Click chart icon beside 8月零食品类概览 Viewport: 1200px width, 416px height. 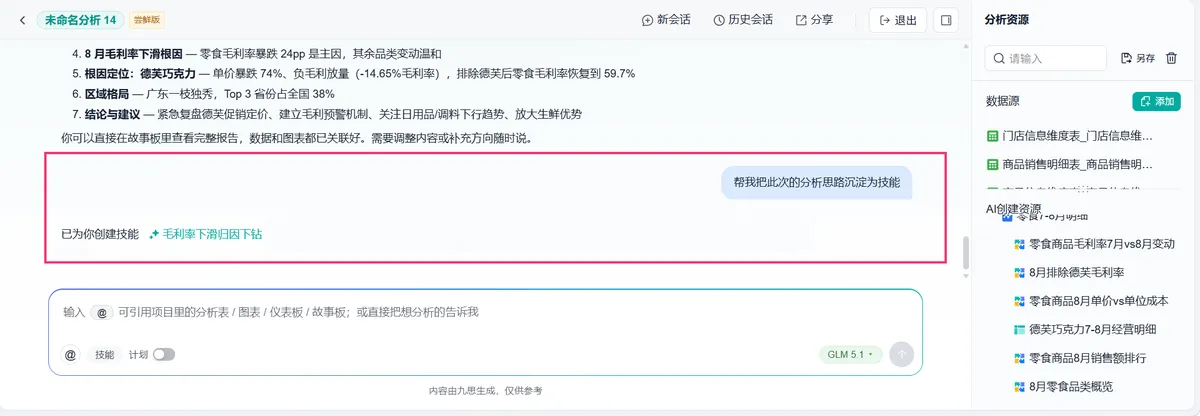tap(1019, 386)
